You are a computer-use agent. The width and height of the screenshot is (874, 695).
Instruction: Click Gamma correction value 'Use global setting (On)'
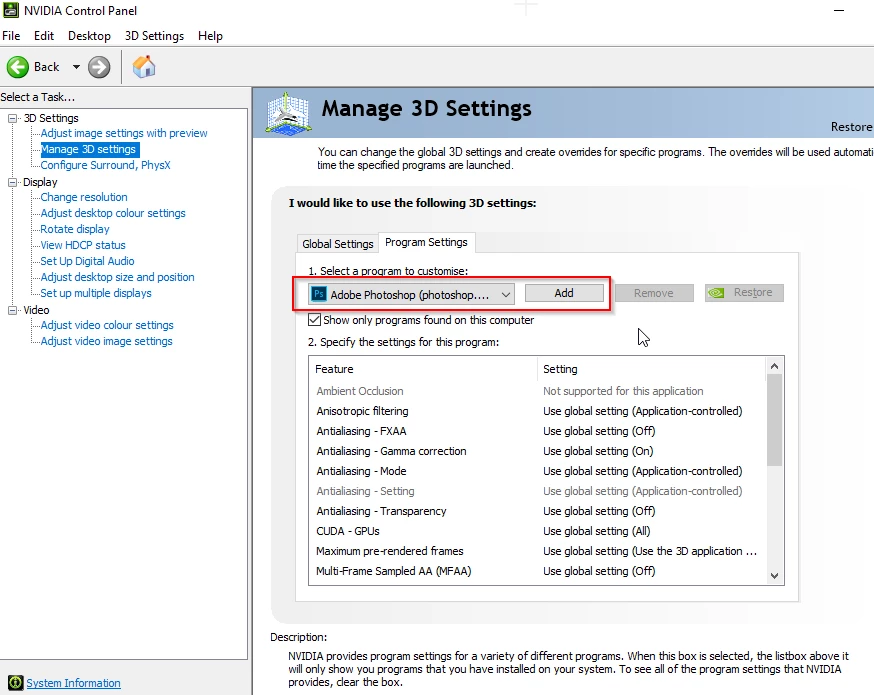[x=598, y=451]
